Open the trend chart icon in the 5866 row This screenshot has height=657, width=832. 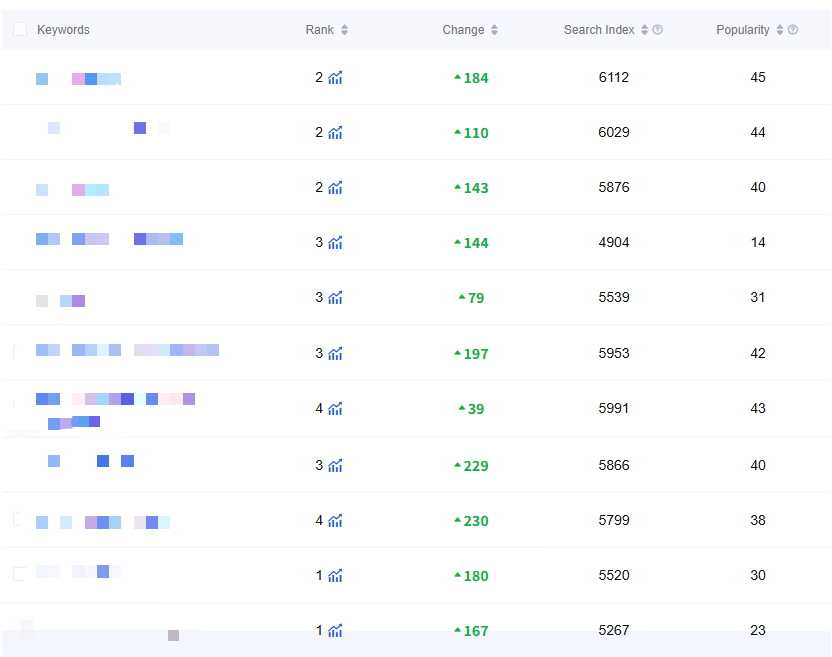coord(335,466)
